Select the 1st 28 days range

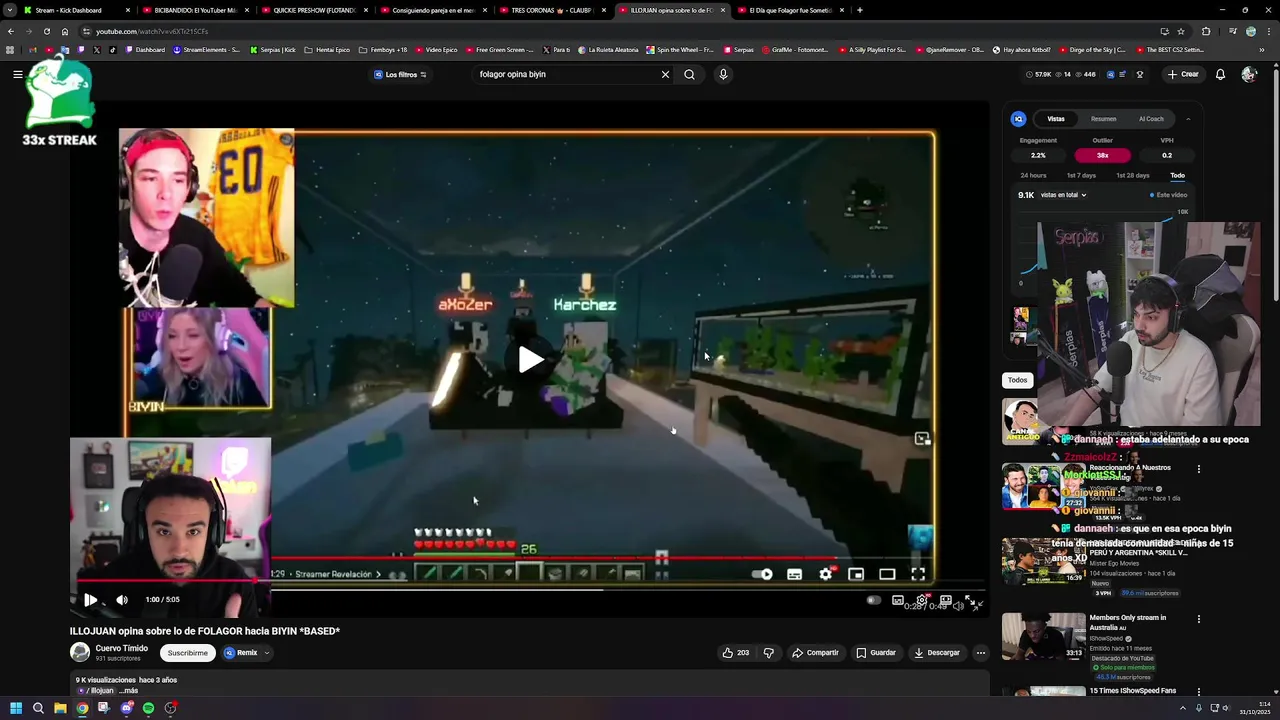point(1132,176)
